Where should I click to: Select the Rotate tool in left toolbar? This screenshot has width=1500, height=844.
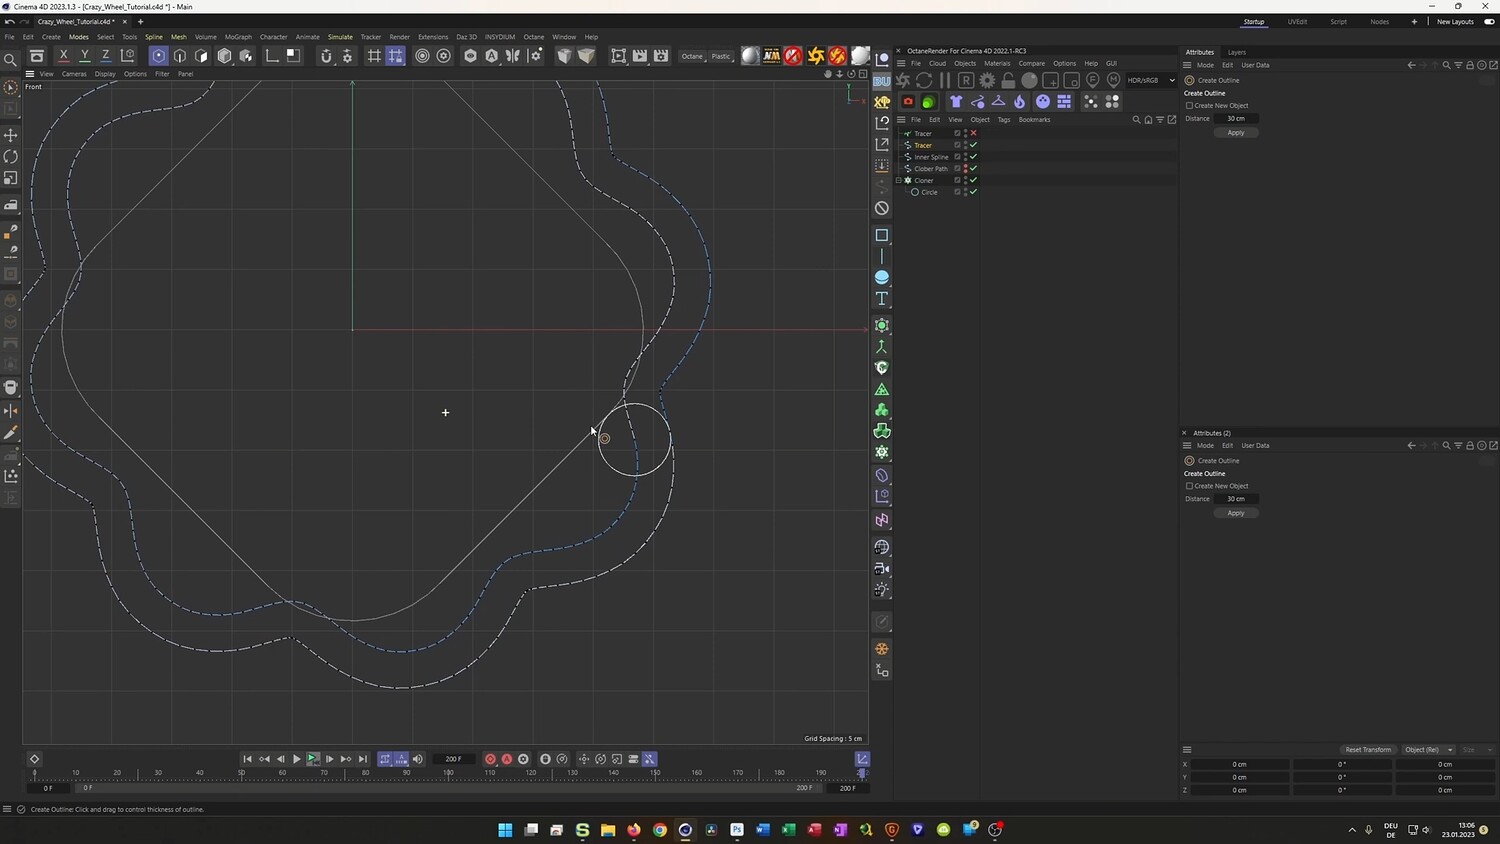click(11, 156)
